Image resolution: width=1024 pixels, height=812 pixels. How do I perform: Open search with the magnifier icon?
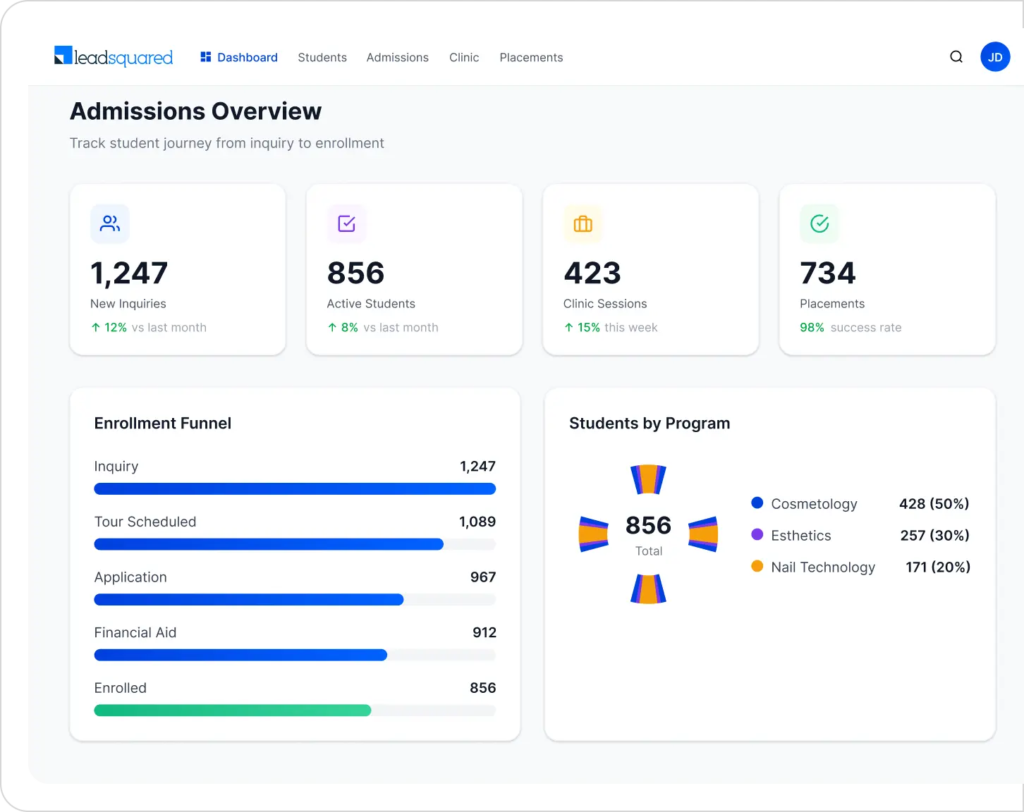coord(956,57)
